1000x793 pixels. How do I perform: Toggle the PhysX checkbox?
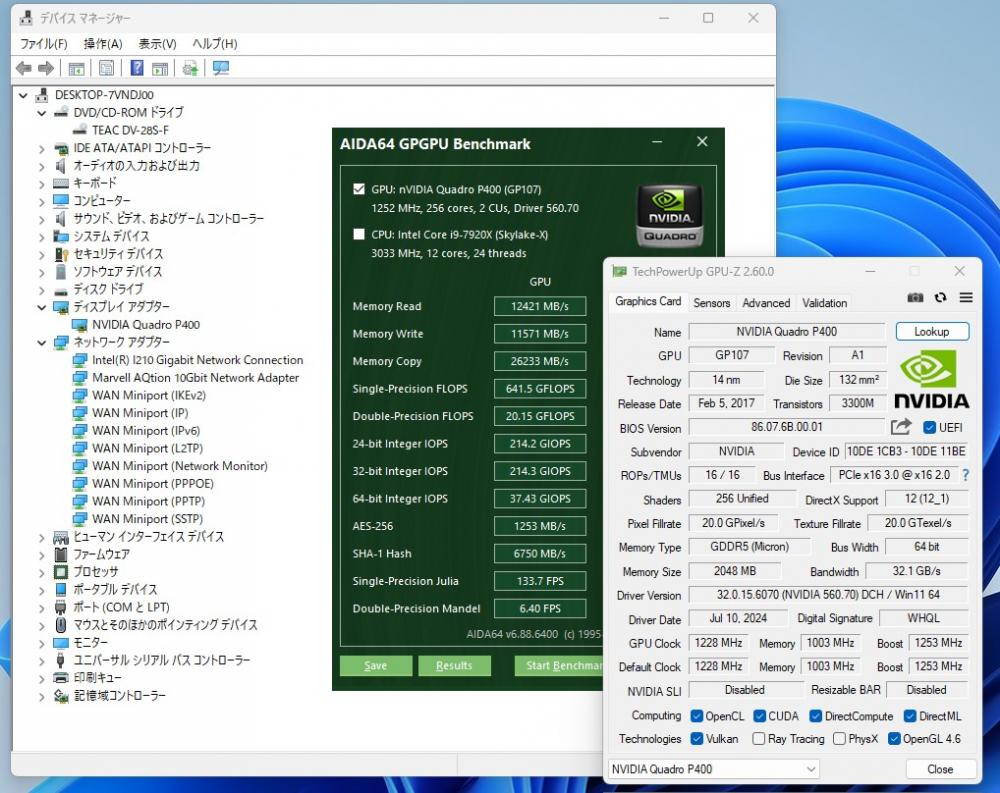839,739
